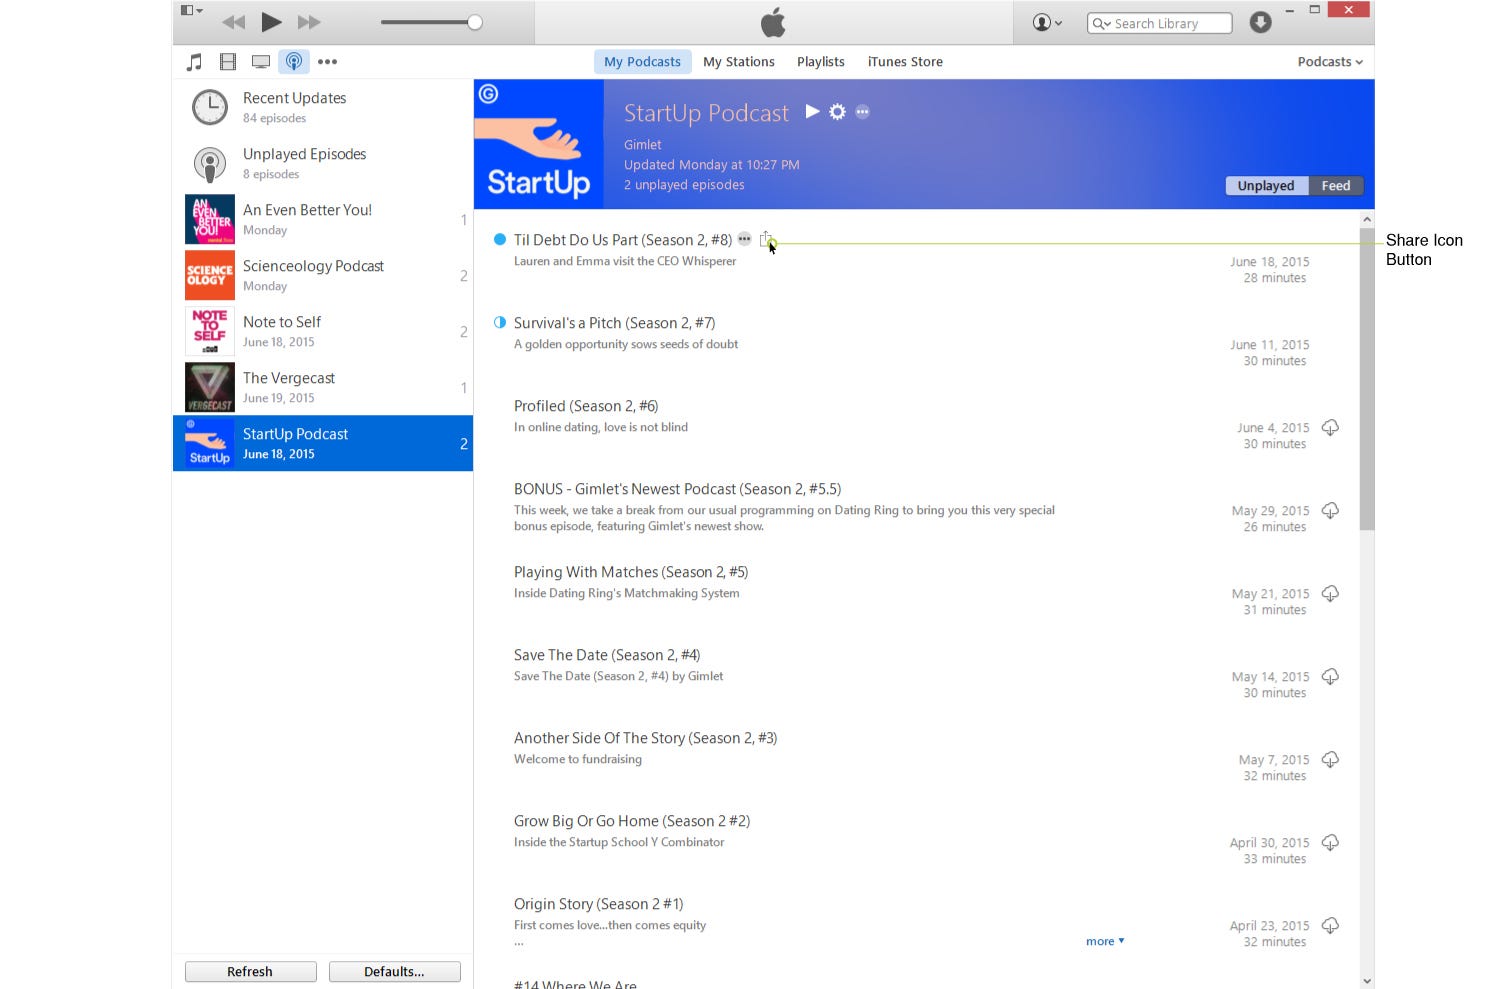Switch to Unplayed episodes view
1492x989 pixels.
1266,186
